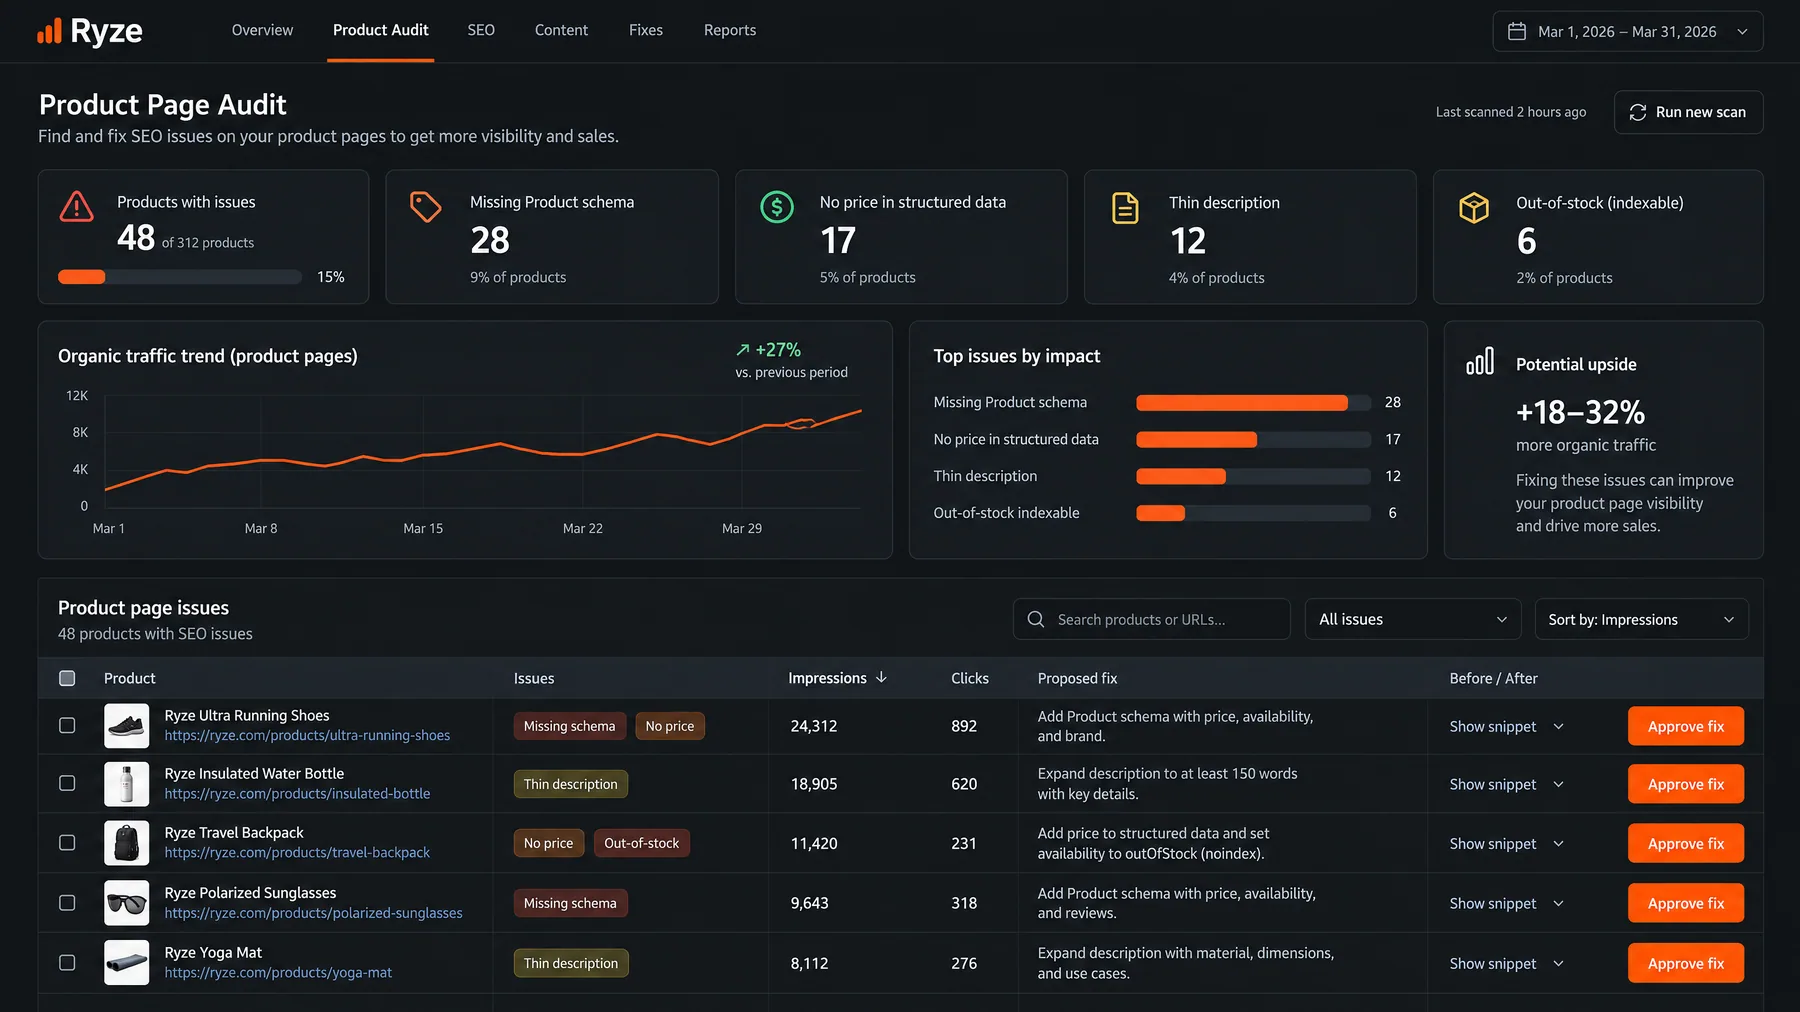This screenshot has height=1012, width=1800.
Task: Expand Show snippet for Travel Backpack
Action: [x=1507, y=843]
